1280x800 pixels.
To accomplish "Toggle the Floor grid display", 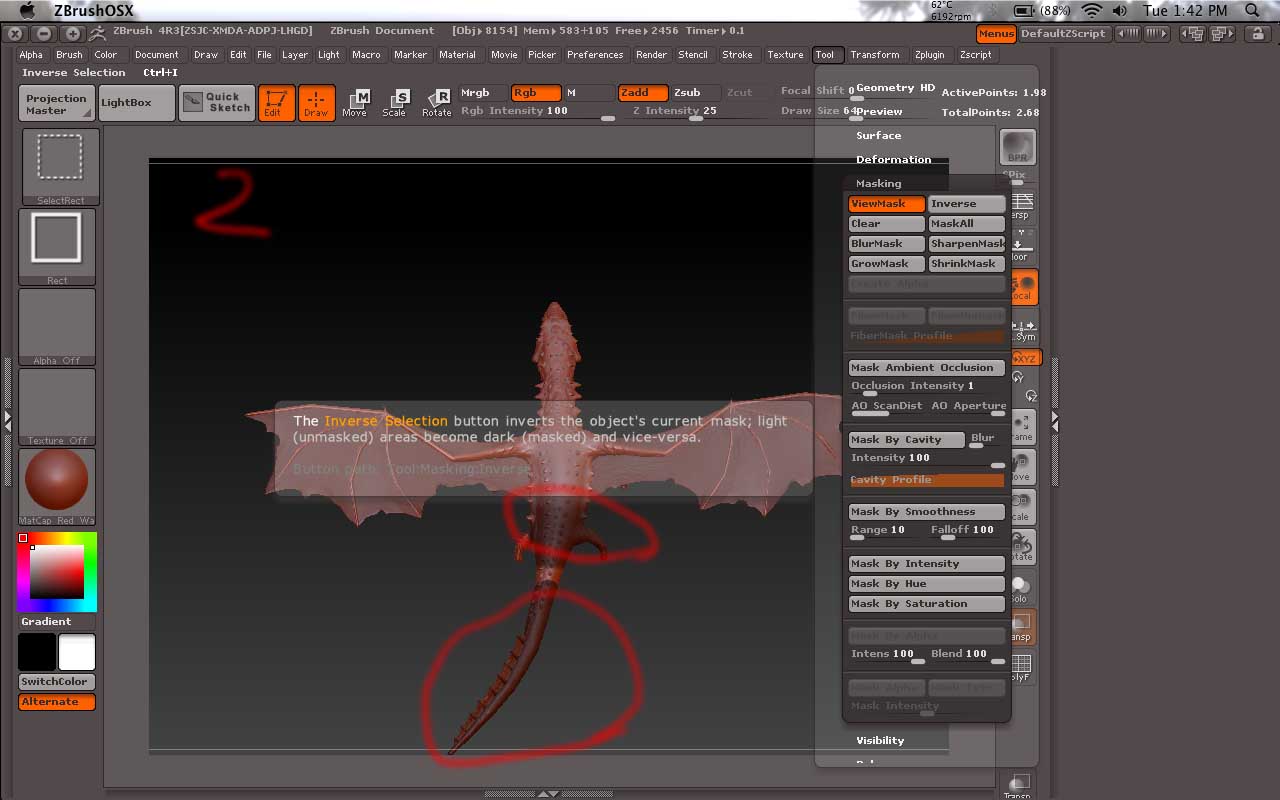I will click(1021, 243).
